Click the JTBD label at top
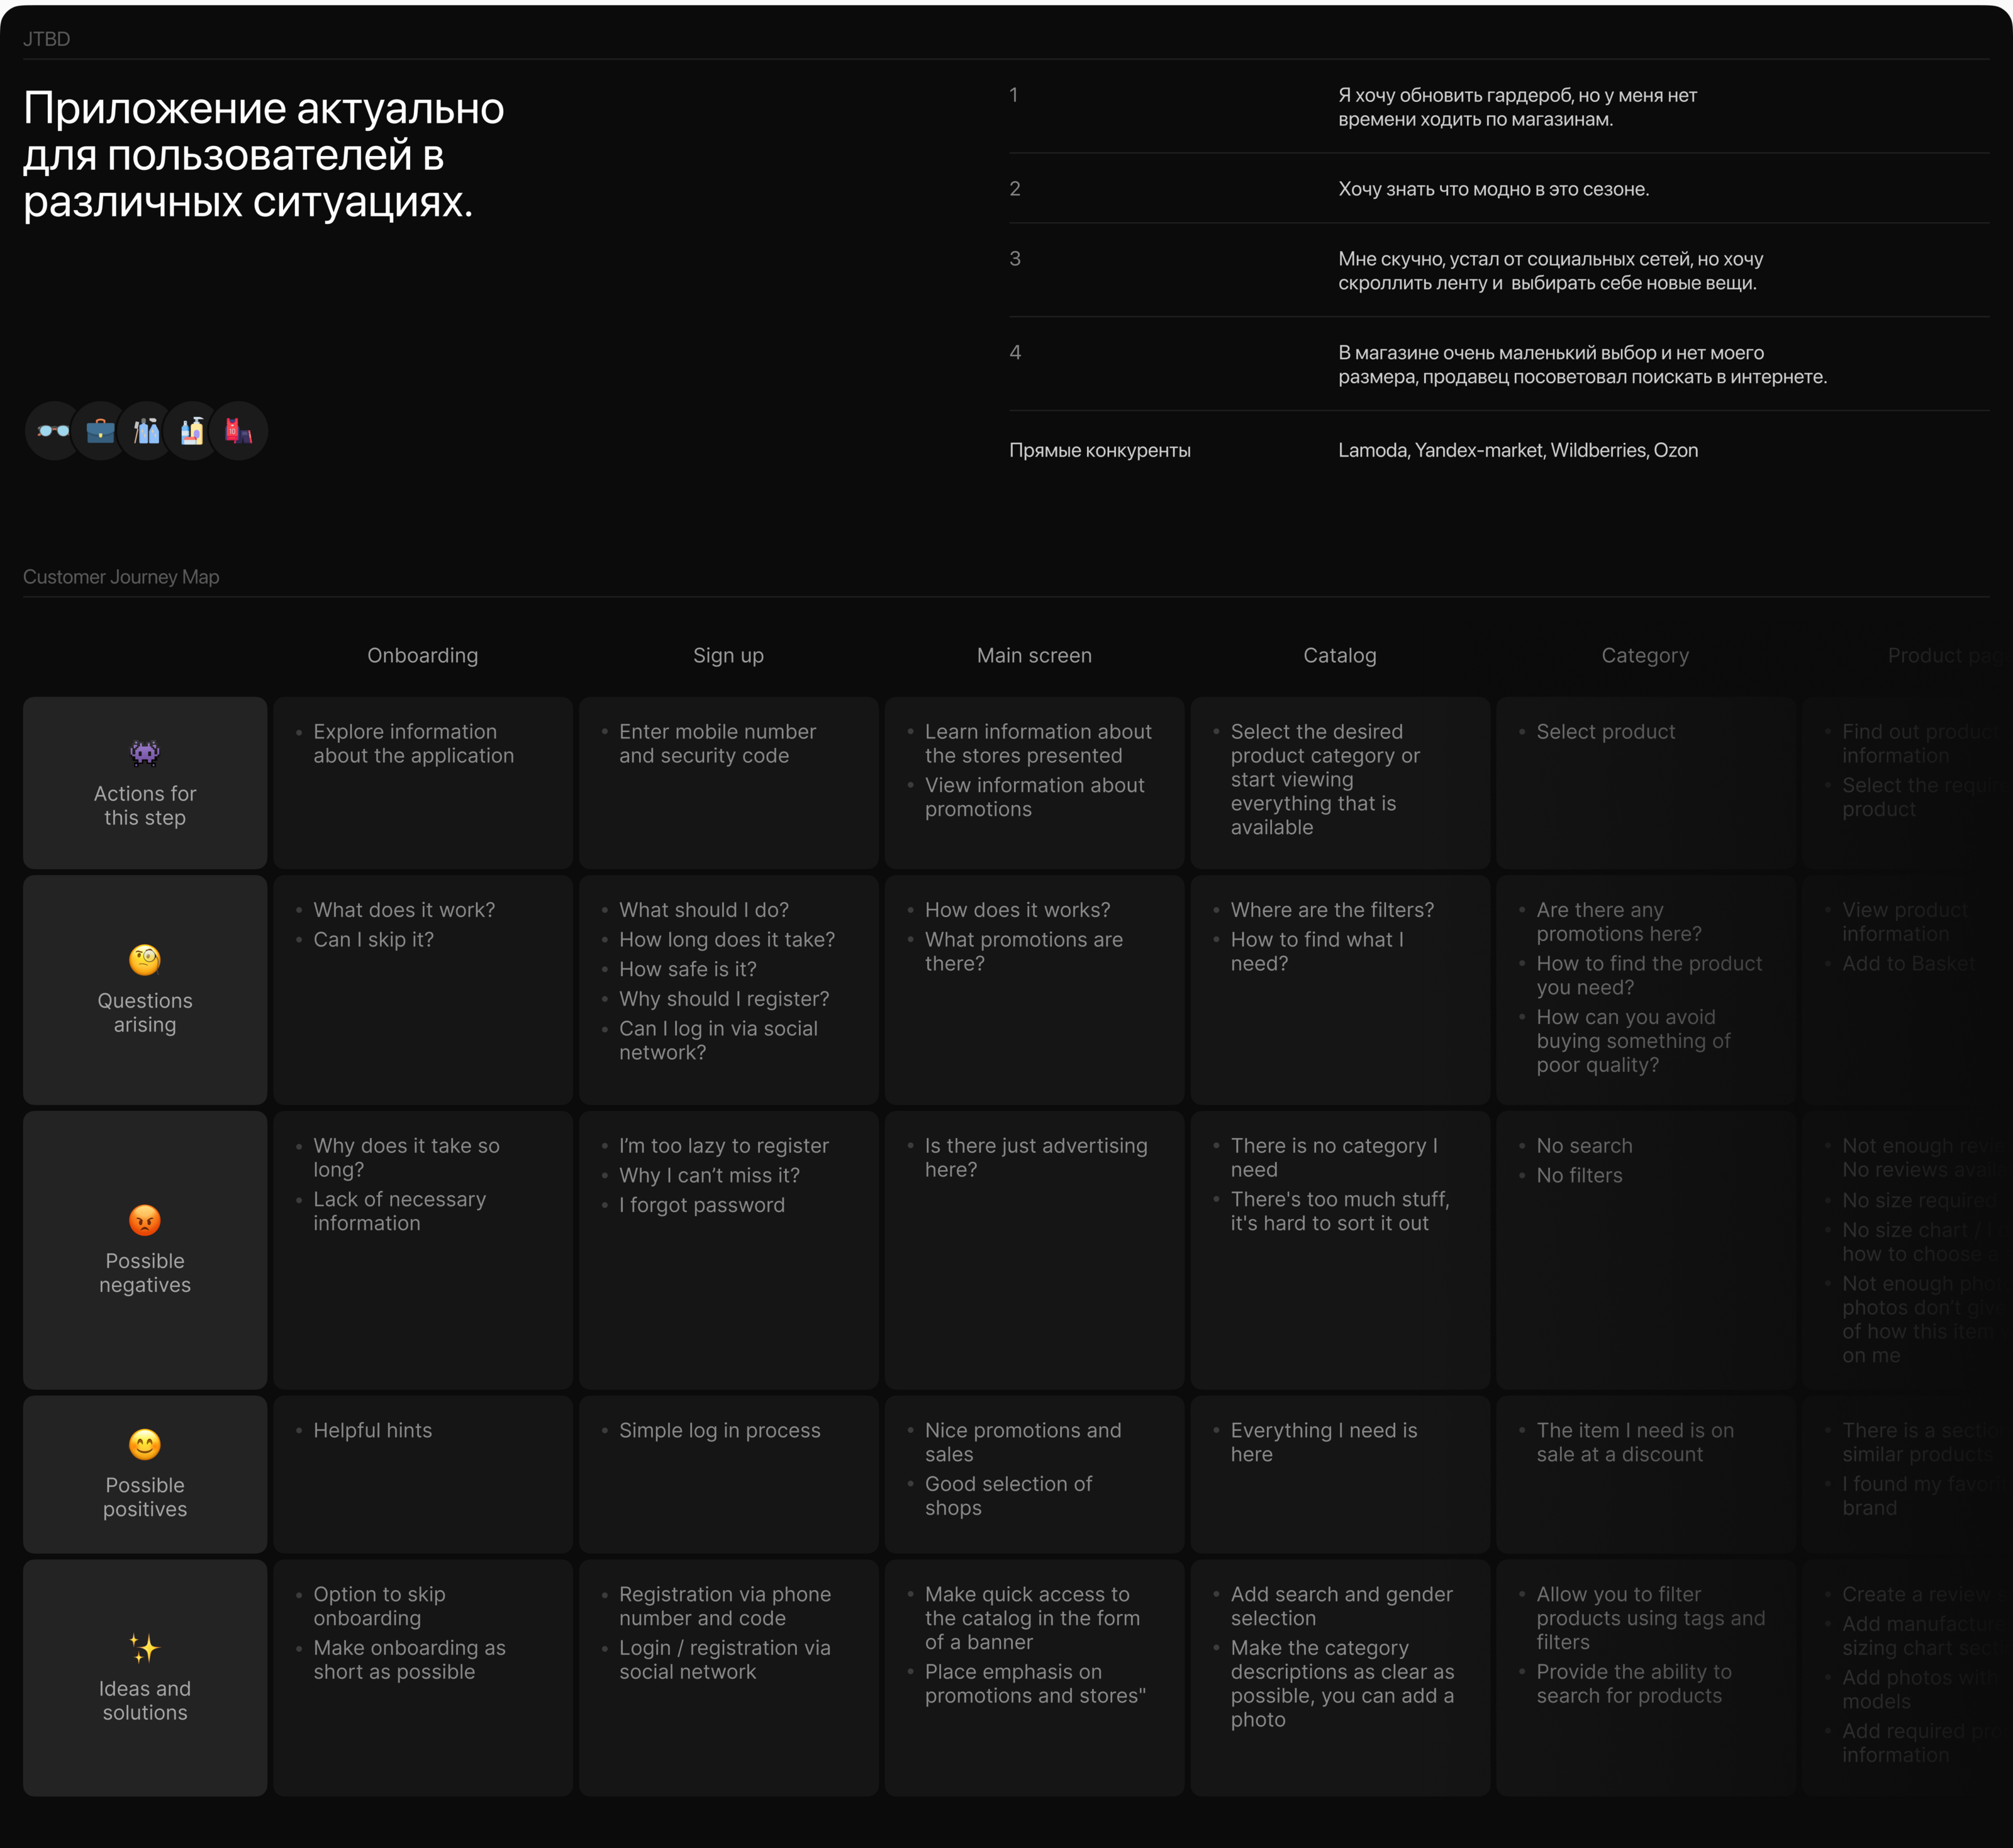The height and width of the screenshot is (1848, 2013). (x=47, y=39)
